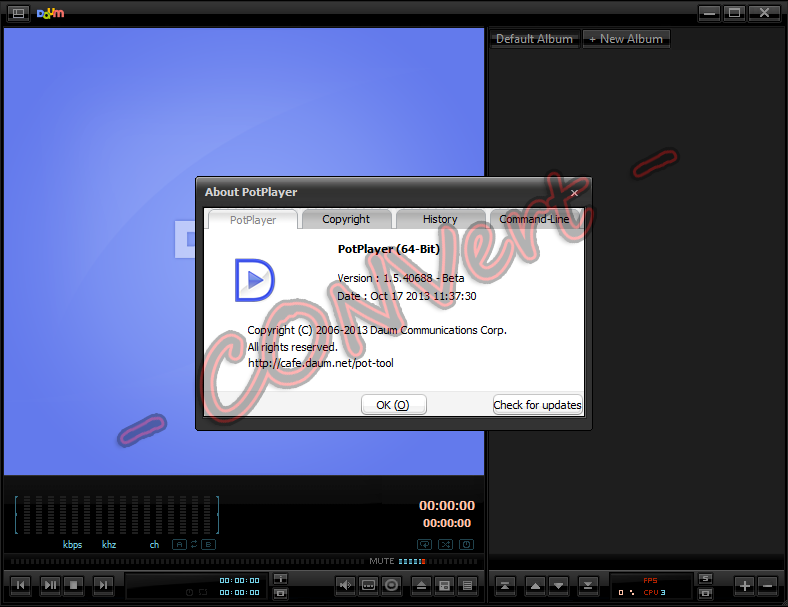Click on the playback seek bar
This screenshot has height=607, width=788.
tap(188, 561)
